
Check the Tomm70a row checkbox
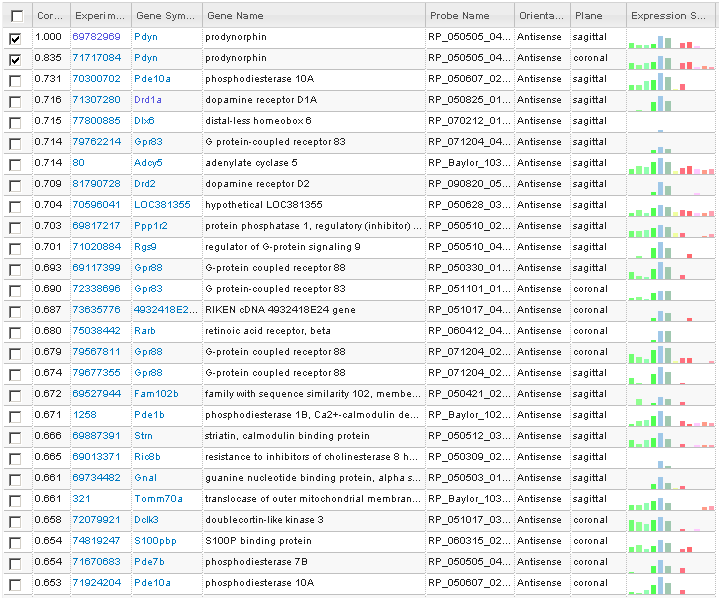tap(15, 501)
